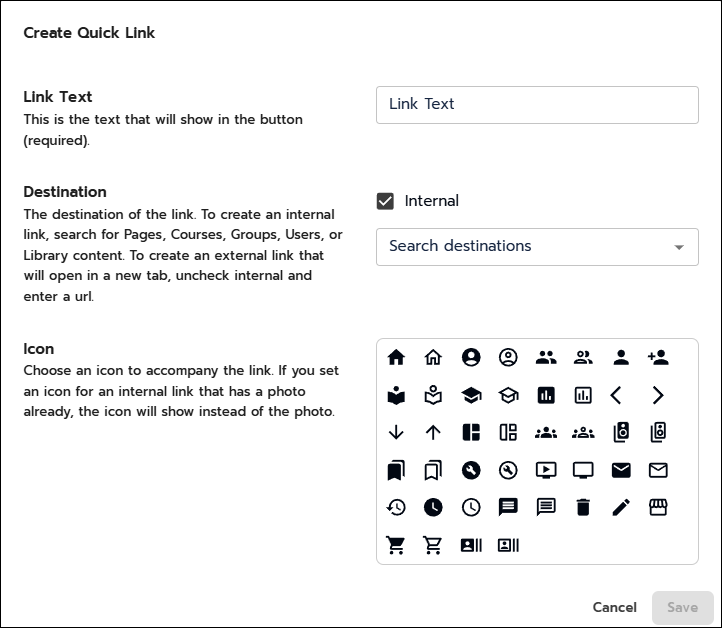Uncheck the Internal checkbox
The width and height of the screenshot is (722, 628).
tap(385, 201)
